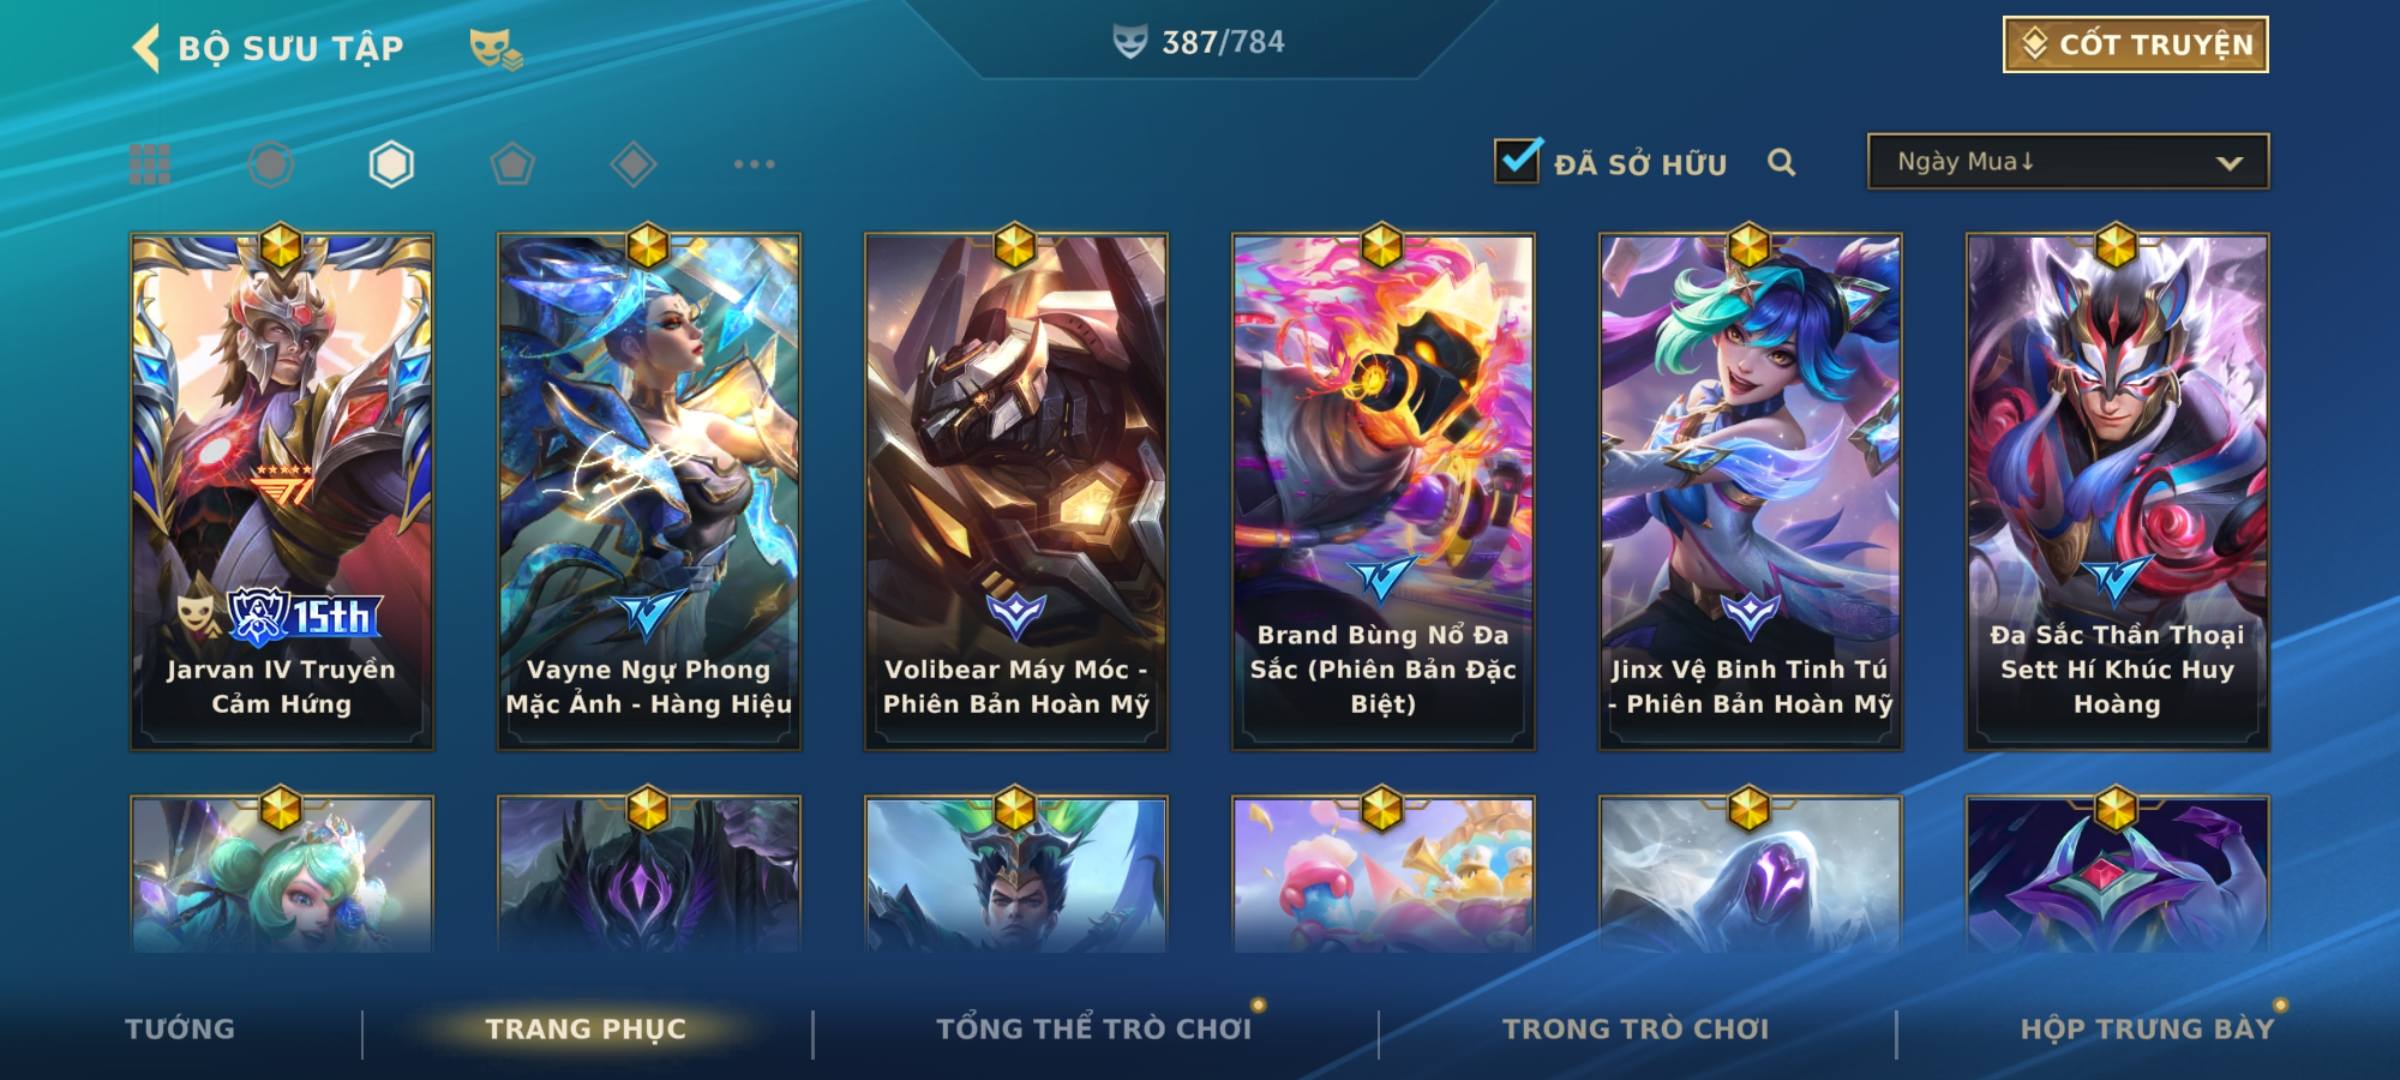Select the diamond rarity filter icon
This screenshot has width=2400, height=1080.
click(x=633, y=164)
